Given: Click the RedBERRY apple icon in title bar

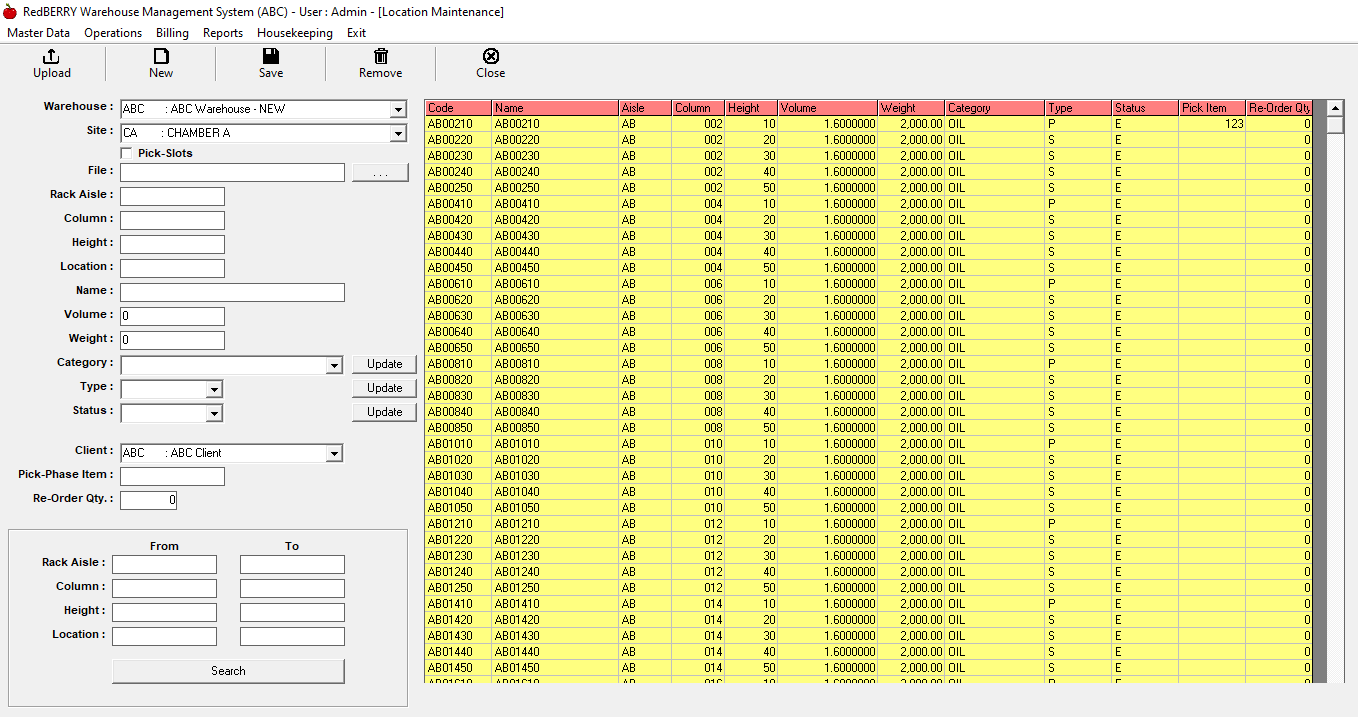Looking at the screenshot, I should 10,12.
